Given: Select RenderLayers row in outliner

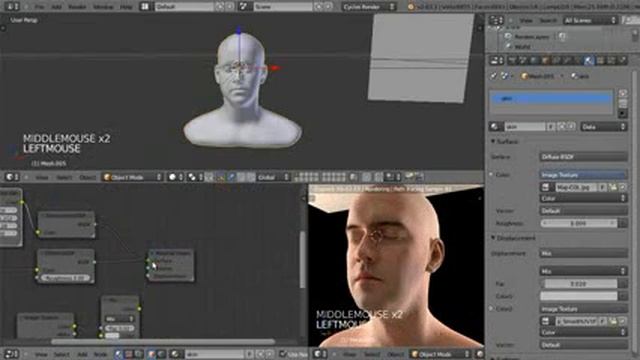Looking at the screenshot, I should [531, 37].
